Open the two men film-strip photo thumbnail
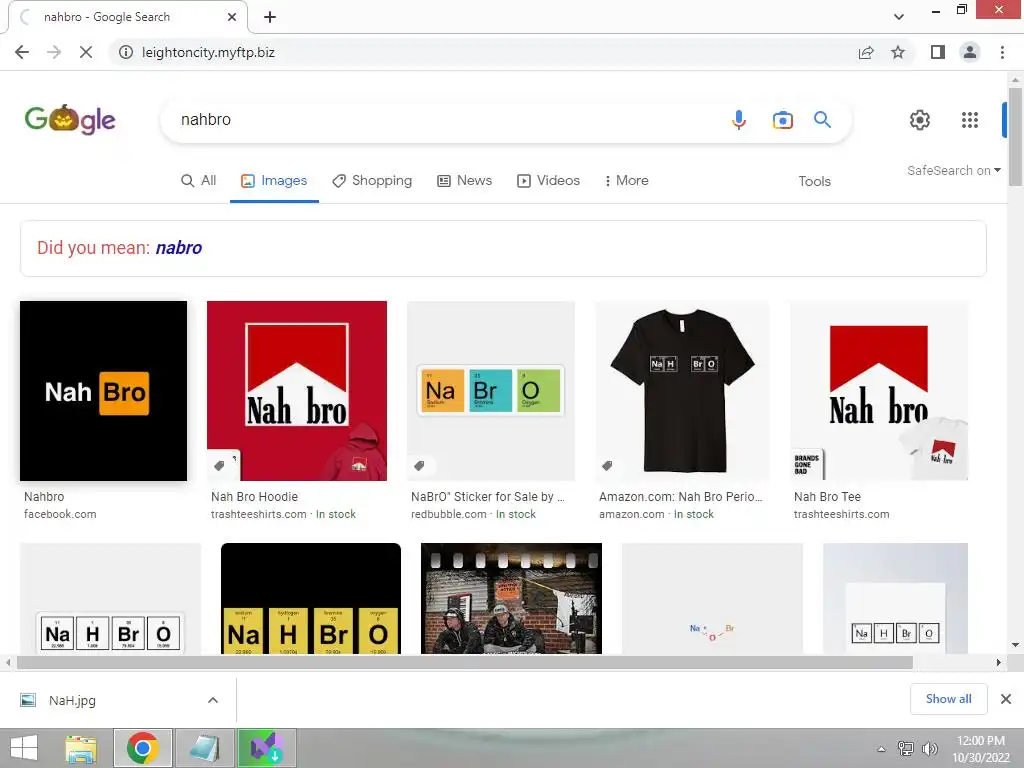Screen dimensions: 1024x768 pos(511,598)
